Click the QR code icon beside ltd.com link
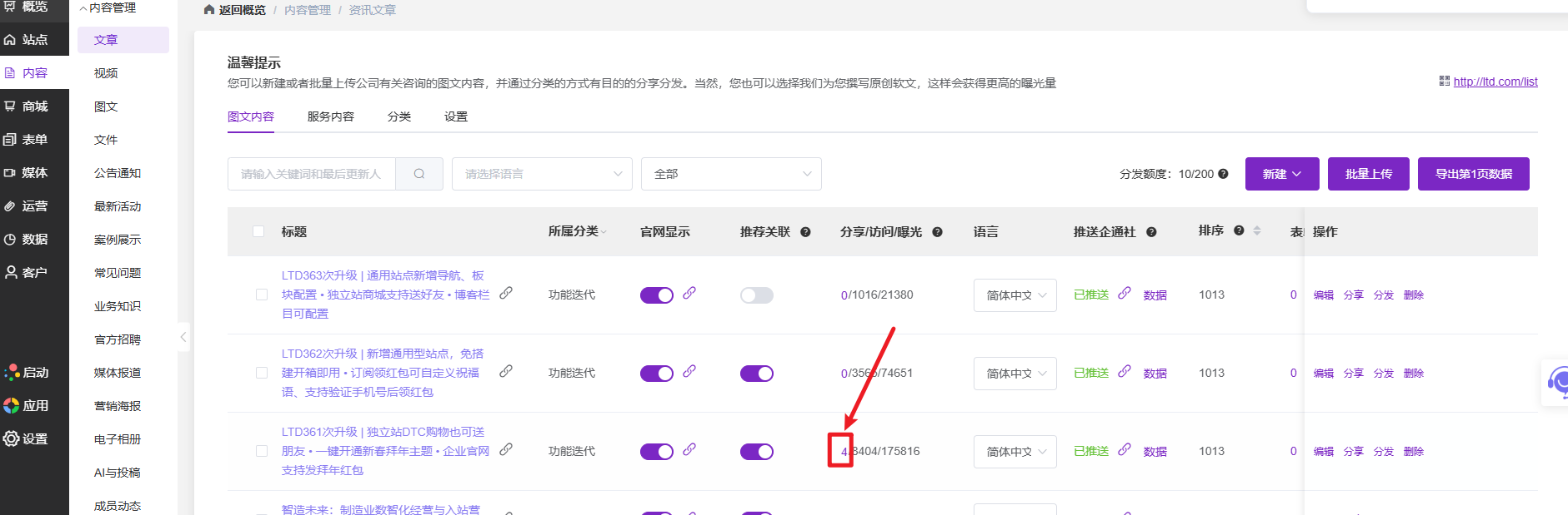The image size is (1568, 515). 1443,82
